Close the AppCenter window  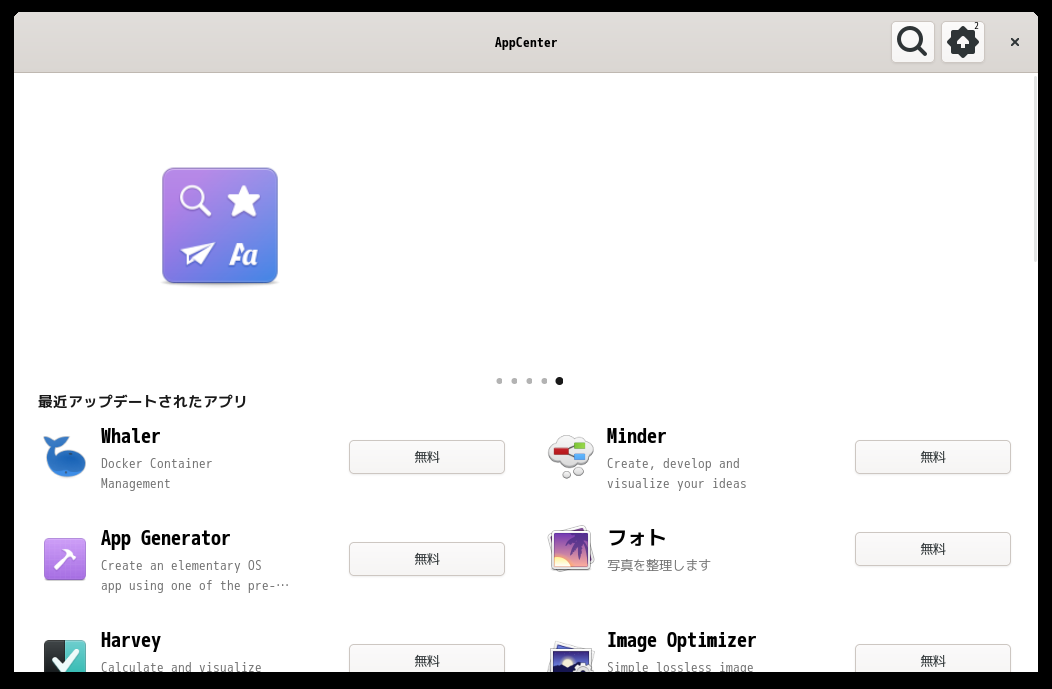[x=1014, y=41]
